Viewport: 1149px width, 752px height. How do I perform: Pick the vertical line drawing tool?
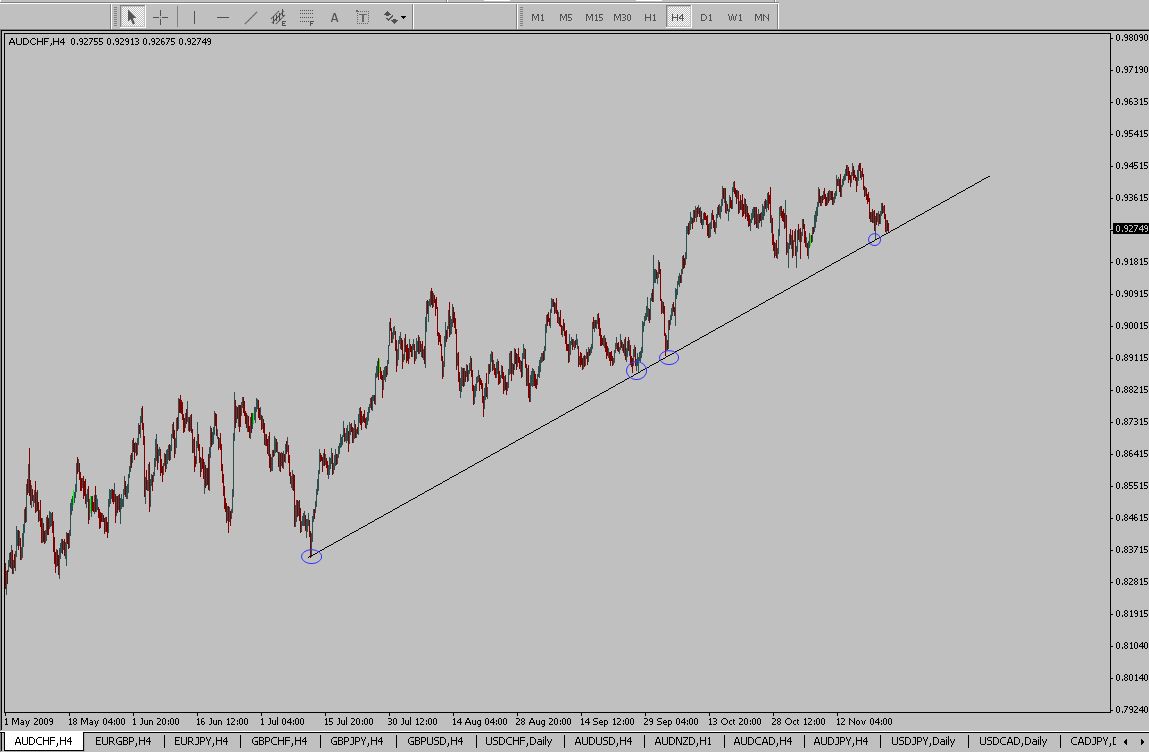click(194, 17)
